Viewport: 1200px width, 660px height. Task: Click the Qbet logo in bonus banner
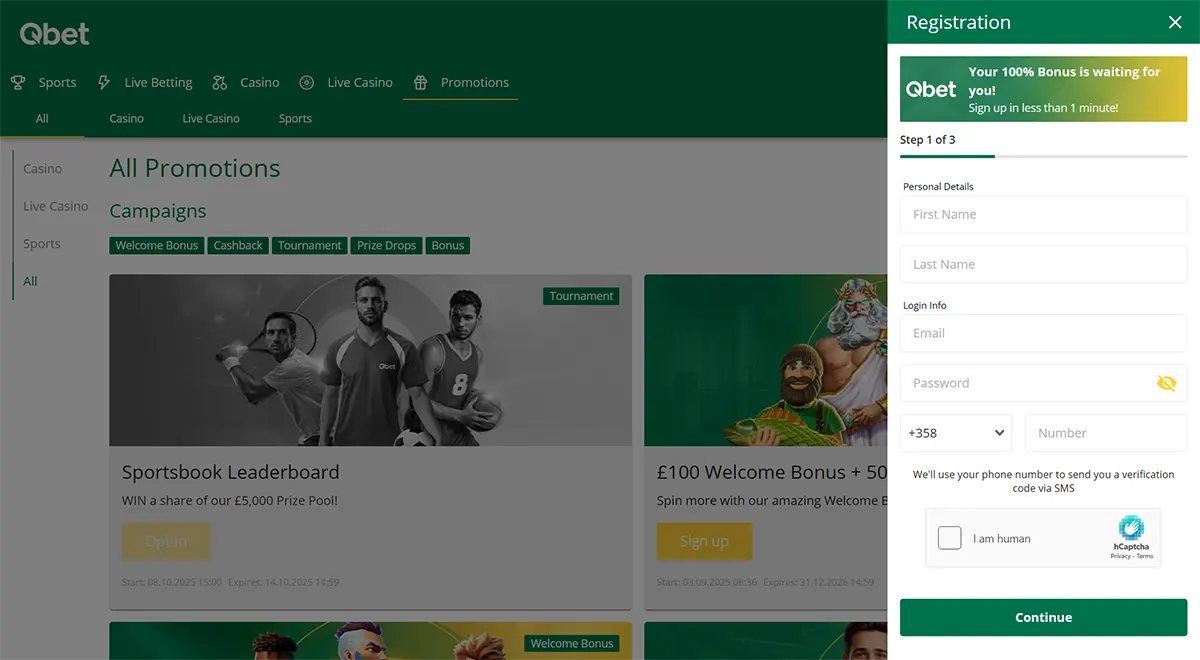click(931, 89)
